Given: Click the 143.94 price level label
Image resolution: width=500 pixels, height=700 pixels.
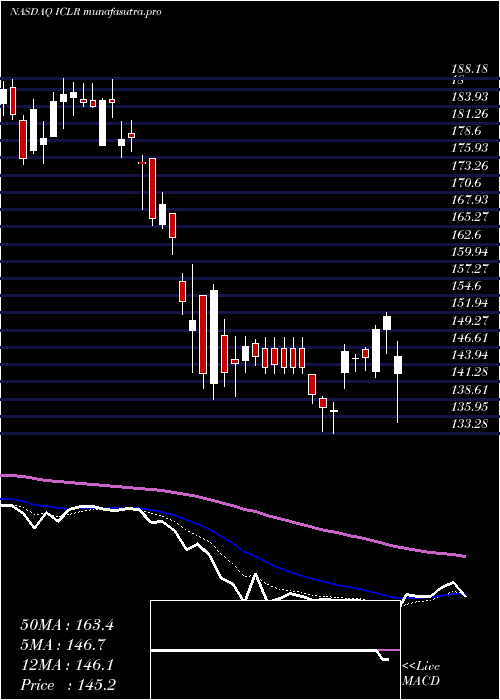Looking at the screenshot, I should (470, 355).
